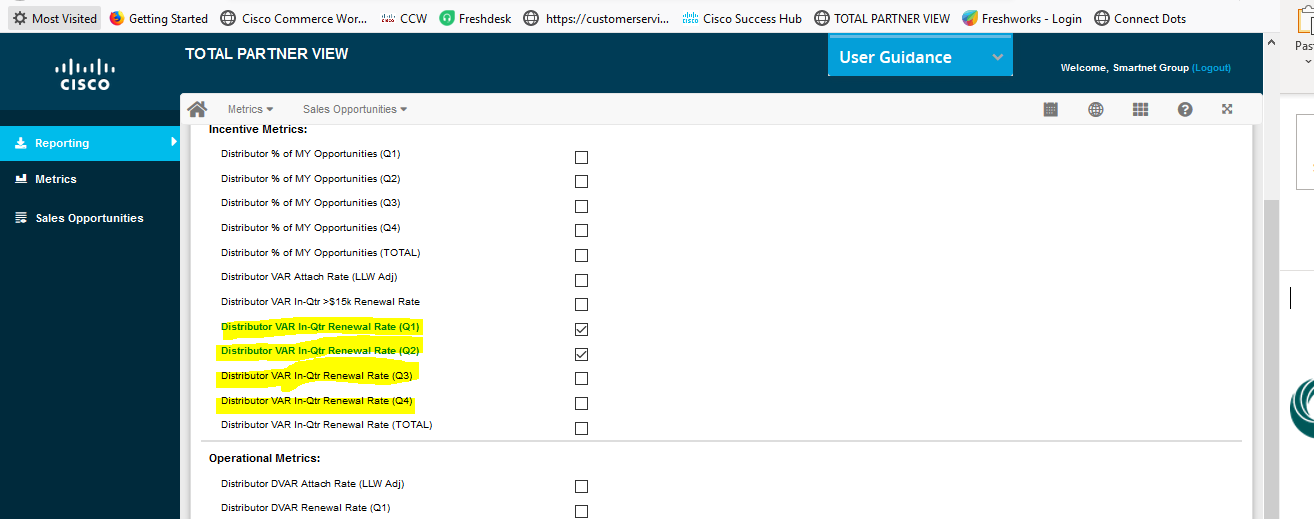Open the Sales Opportunities dropdown menu
This screenshot has width=1314, height=519.
click(x=355, y=109)
